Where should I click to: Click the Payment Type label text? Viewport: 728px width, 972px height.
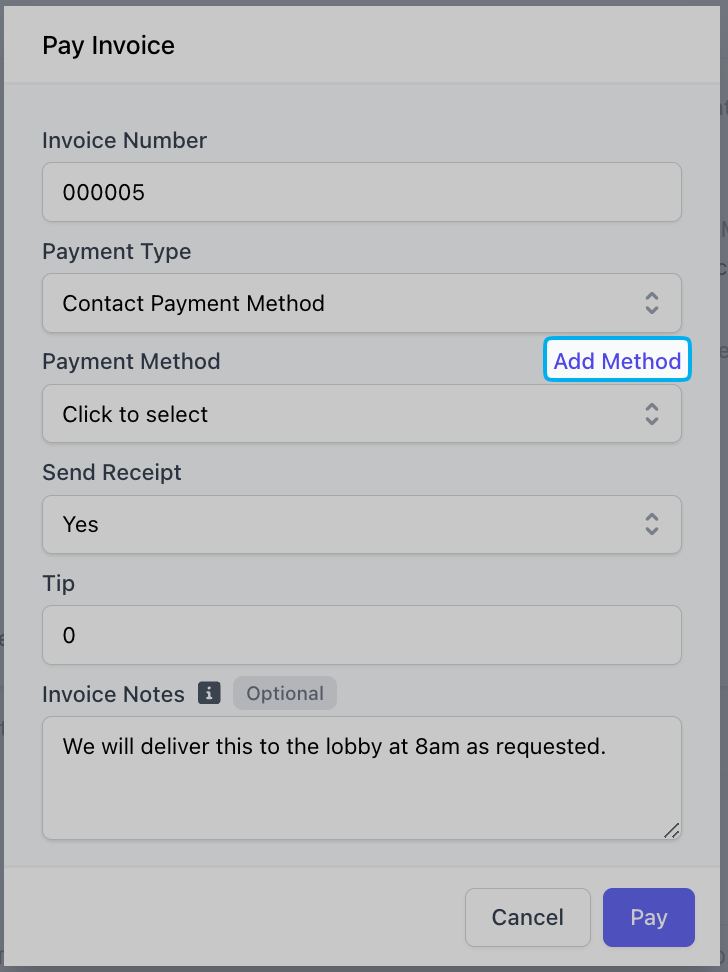click(x=117, y=252)
